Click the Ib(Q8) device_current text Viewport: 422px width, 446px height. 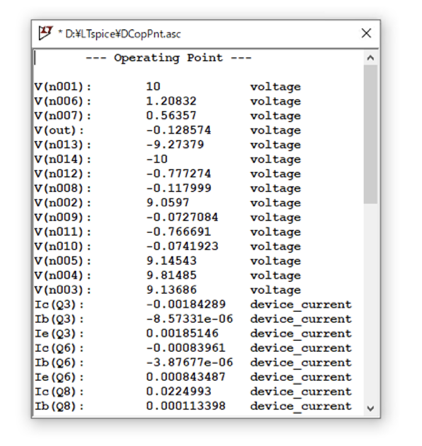click(301, 406)
